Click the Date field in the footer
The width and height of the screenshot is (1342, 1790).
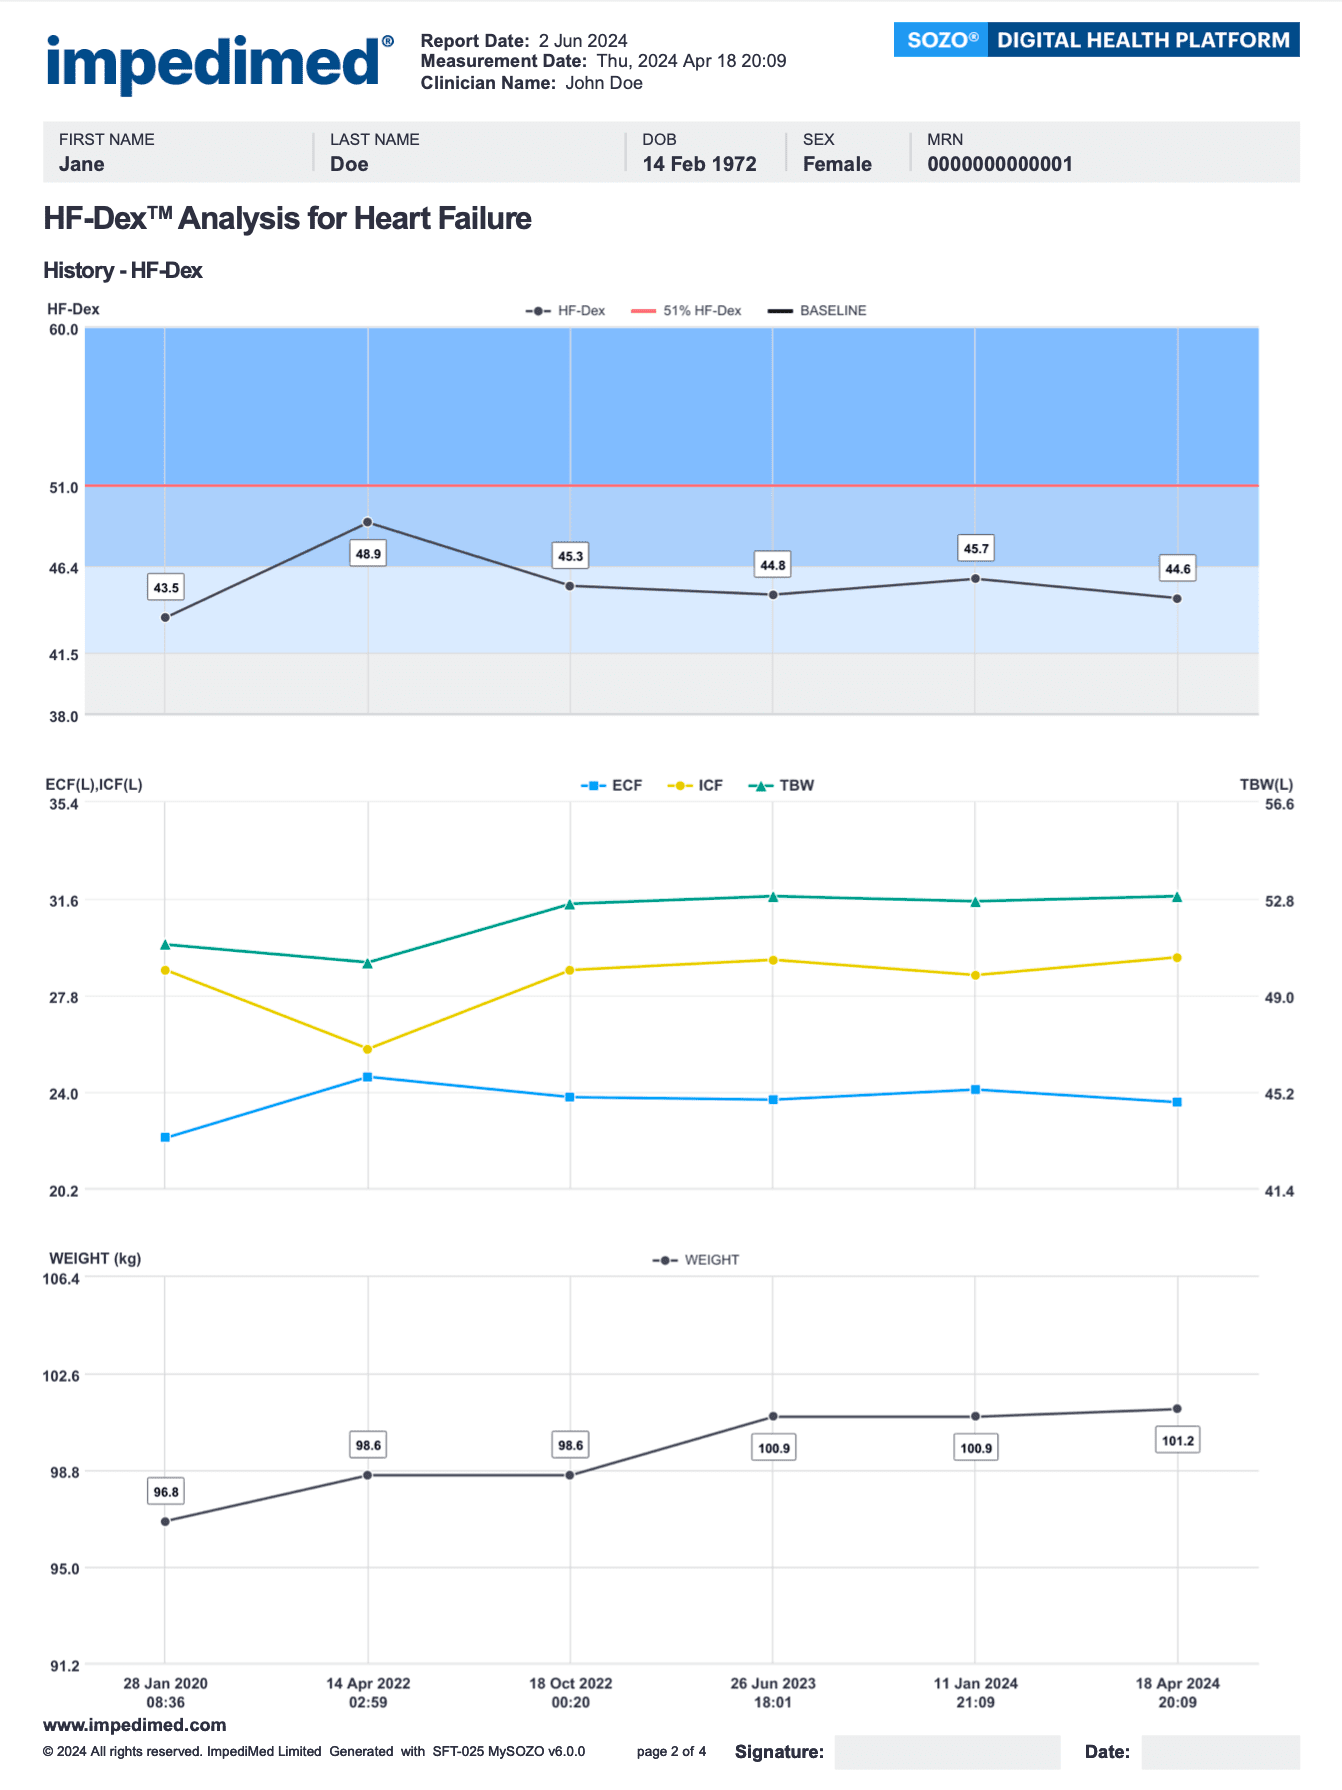tap(1220, 1752)
